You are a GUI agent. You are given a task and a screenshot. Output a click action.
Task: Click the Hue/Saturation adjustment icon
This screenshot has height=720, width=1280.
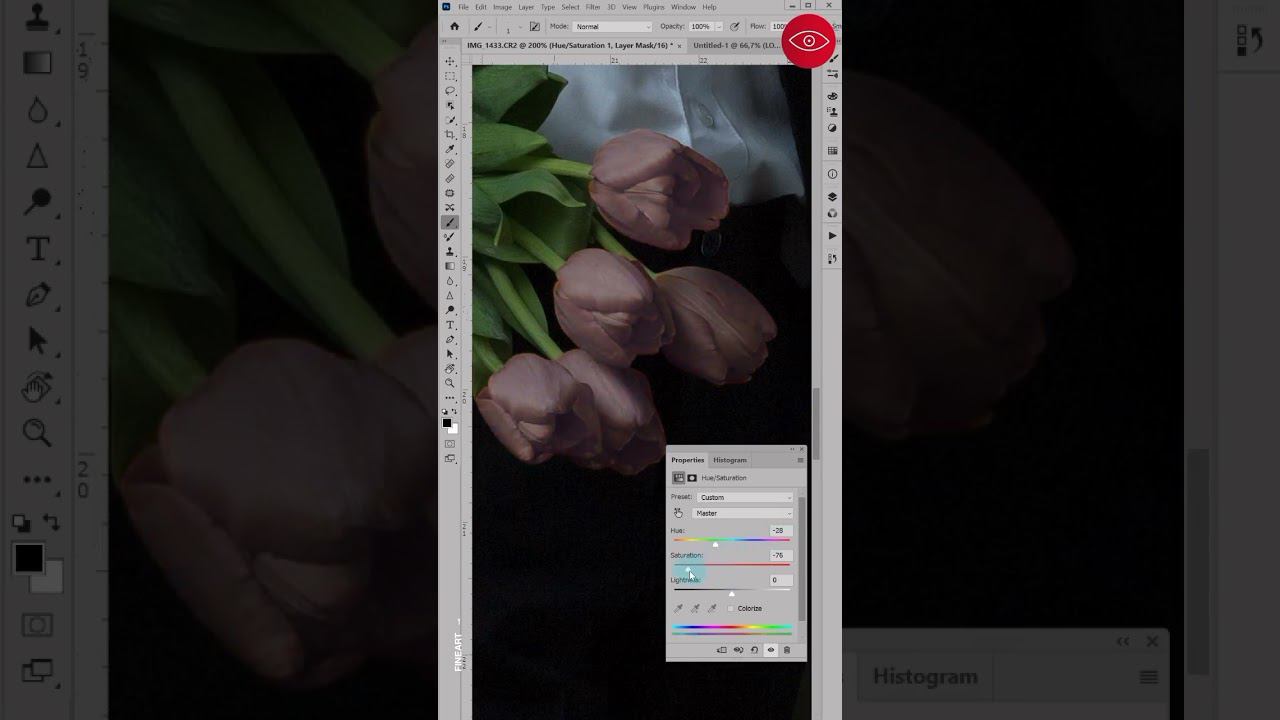pyautogui.click(x=678, y=478)
